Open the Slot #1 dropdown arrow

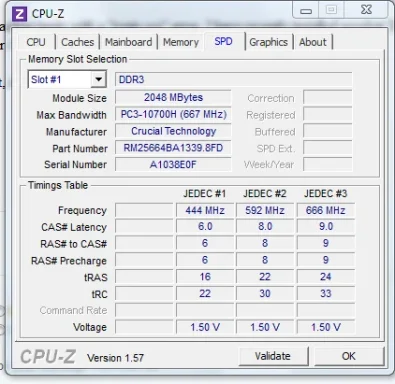click(98, 79)
